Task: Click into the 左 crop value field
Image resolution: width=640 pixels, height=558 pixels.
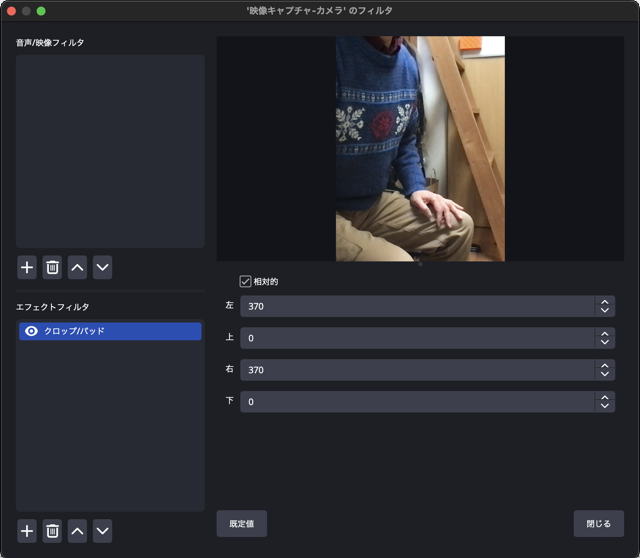Action: [x=415, y=306]
